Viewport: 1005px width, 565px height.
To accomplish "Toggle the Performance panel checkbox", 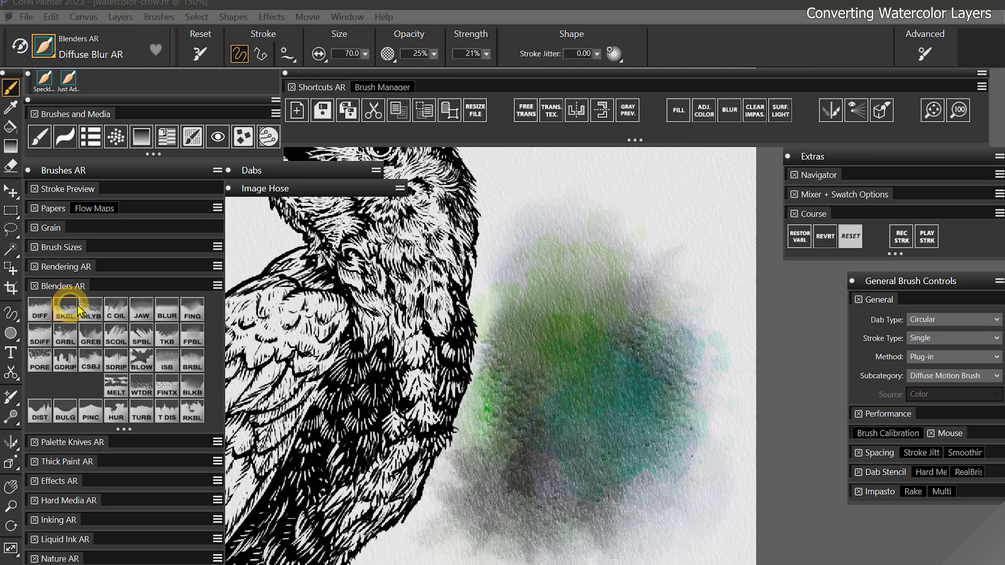I will coord(858,414).
